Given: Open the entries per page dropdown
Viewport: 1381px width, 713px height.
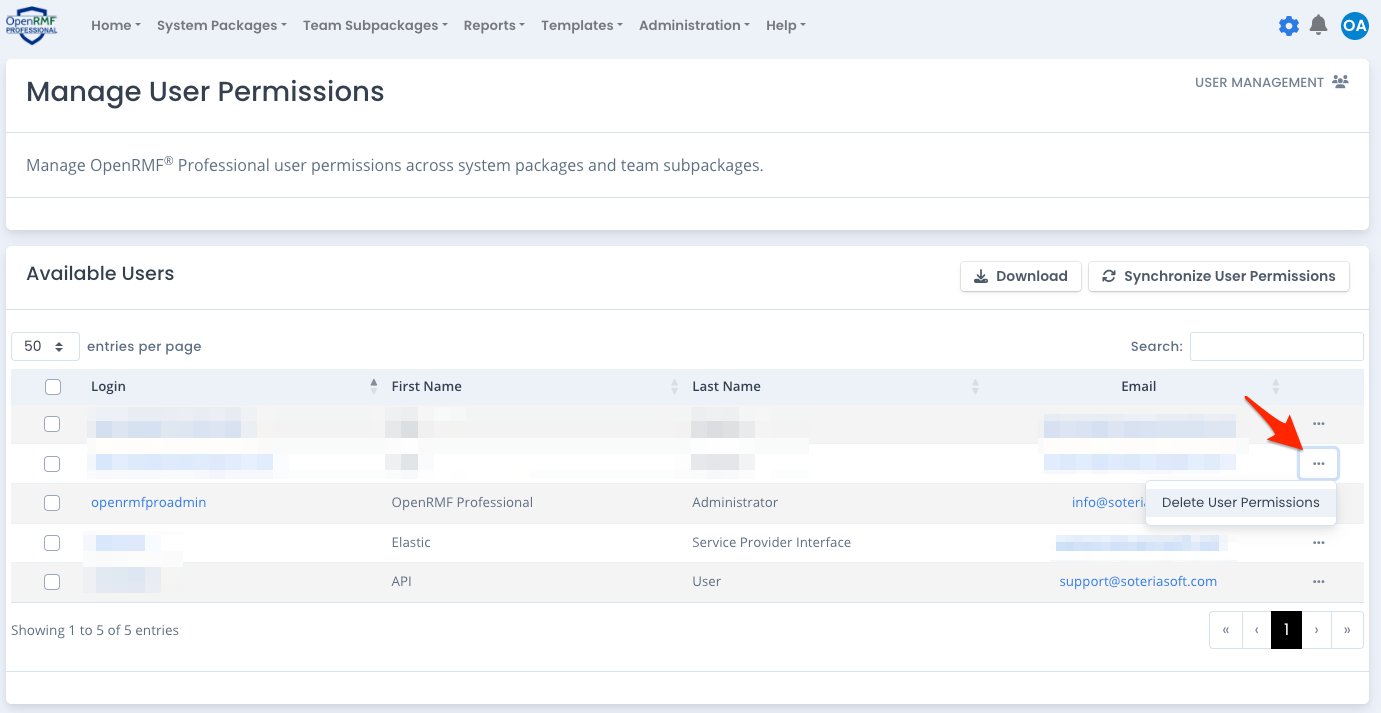Looking at the screenshot, I should (x=45, y=346).
